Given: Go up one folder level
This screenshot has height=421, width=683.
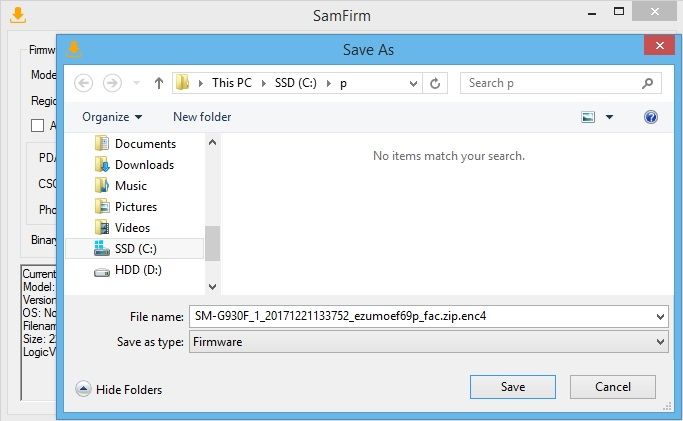Looking at the screenshot, I should (x=159, y=83).
